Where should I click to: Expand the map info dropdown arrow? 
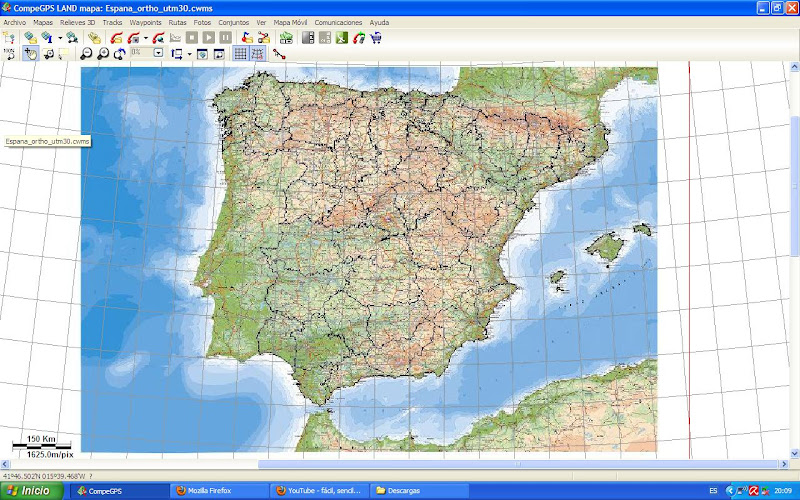tap(60, 38)
